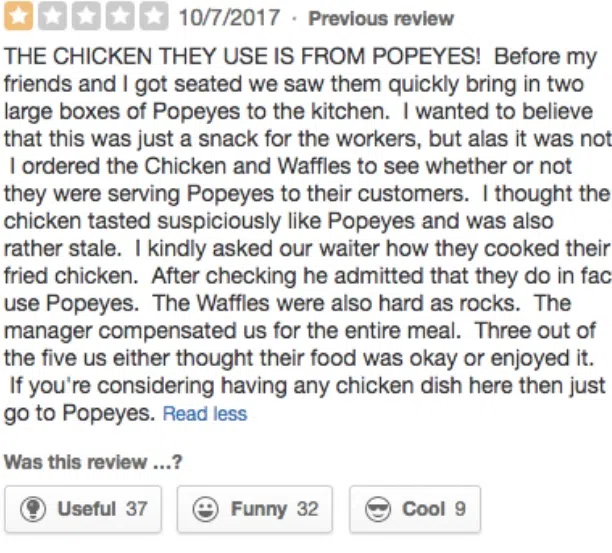612x553 pixels.
Task: Click the Useful count of 37
Action: coord(136,509)
